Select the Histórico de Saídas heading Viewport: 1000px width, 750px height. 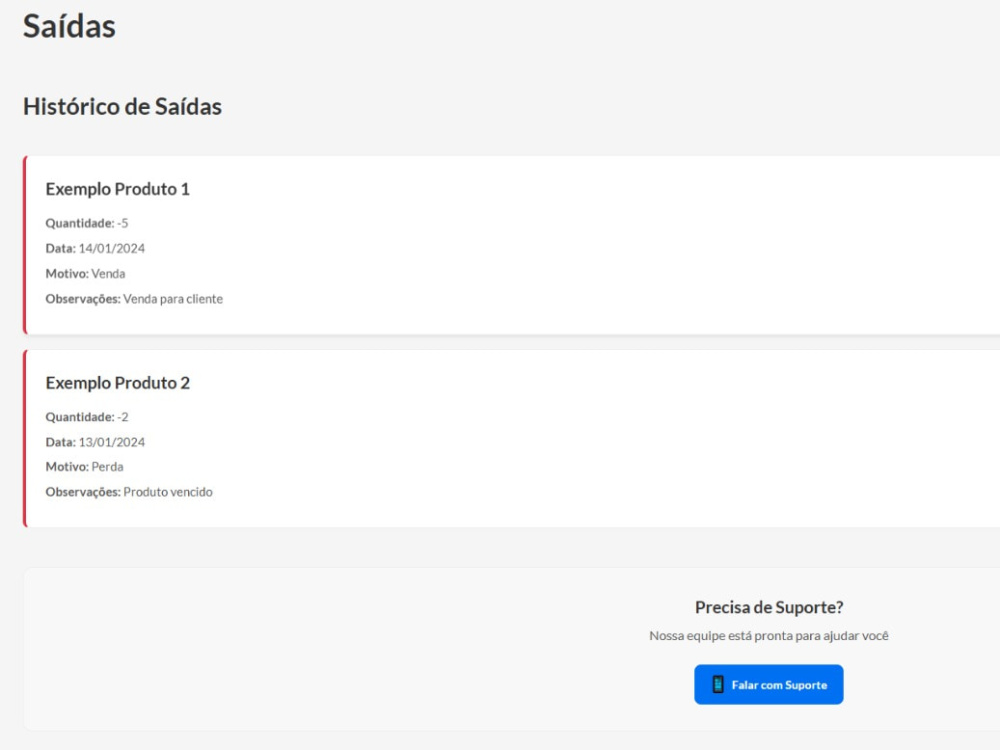coord(122,107)
